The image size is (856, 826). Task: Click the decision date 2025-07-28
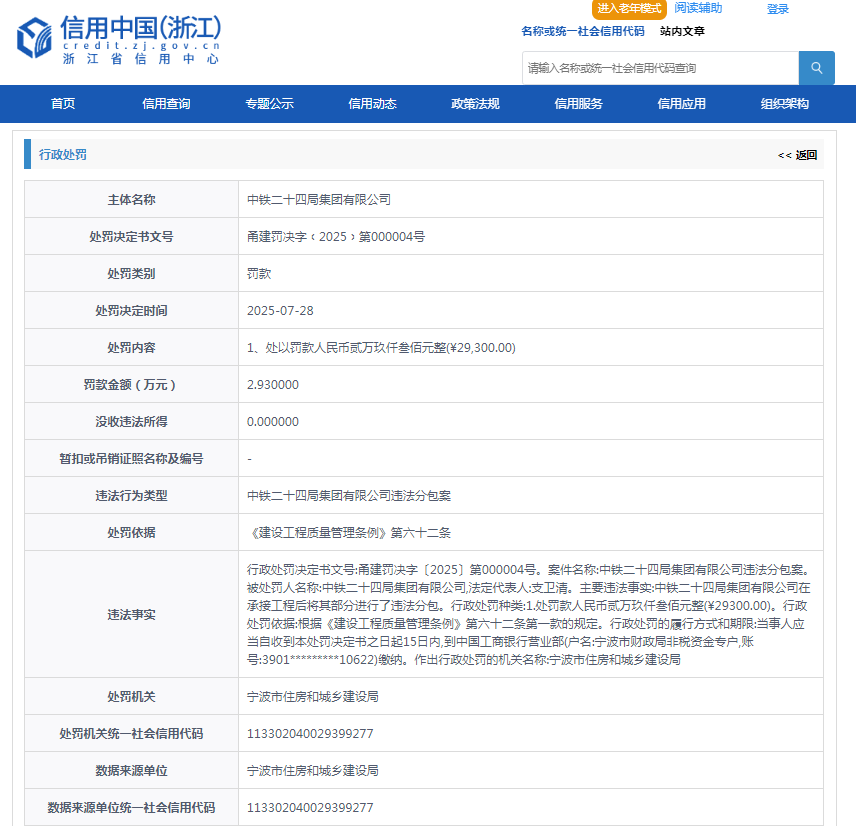[280, 311]
